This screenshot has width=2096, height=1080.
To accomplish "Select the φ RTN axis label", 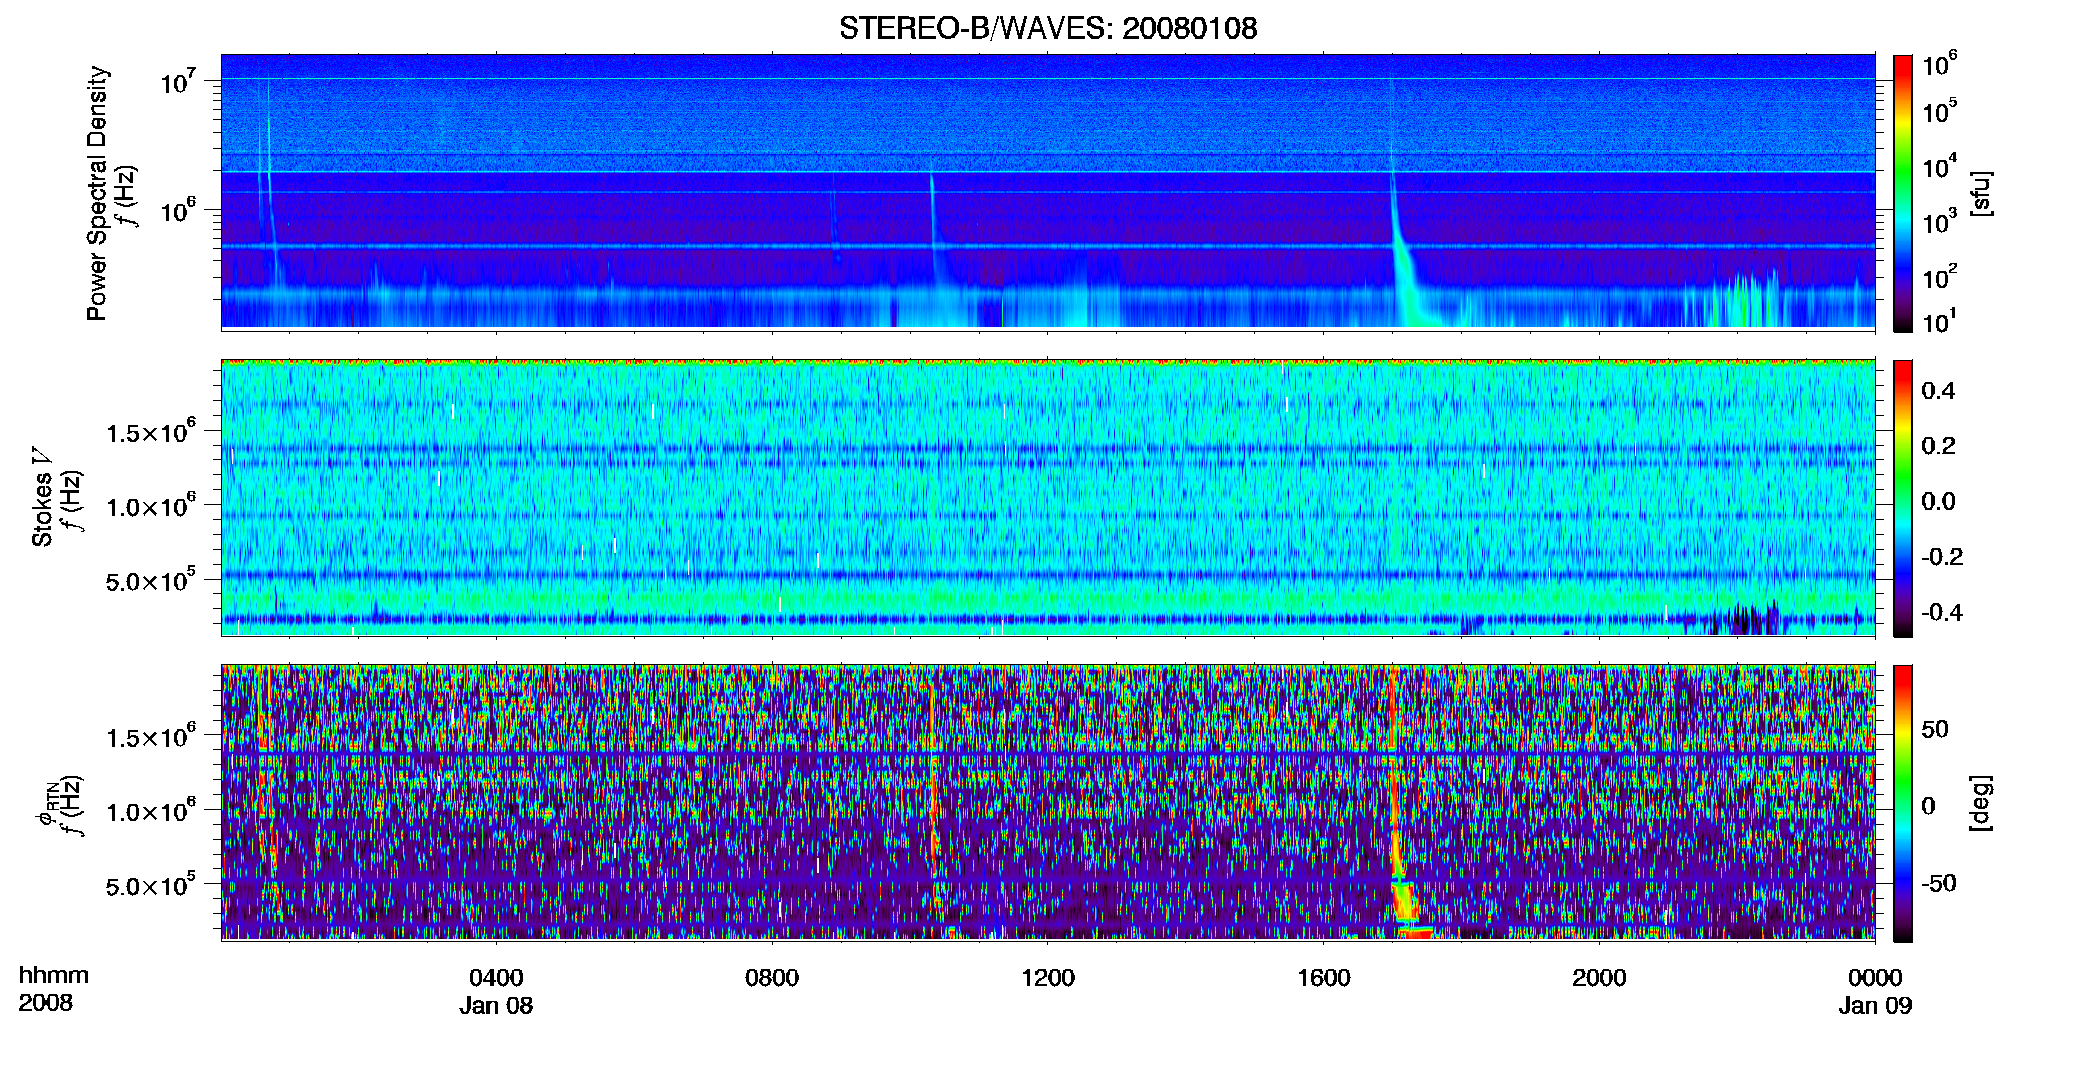I will (x=45, y=803).
